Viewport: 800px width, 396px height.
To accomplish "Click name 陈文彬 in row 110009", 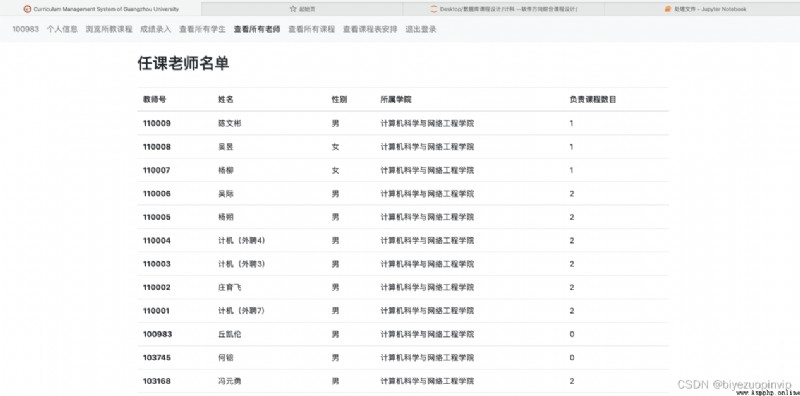I will 230,123.
